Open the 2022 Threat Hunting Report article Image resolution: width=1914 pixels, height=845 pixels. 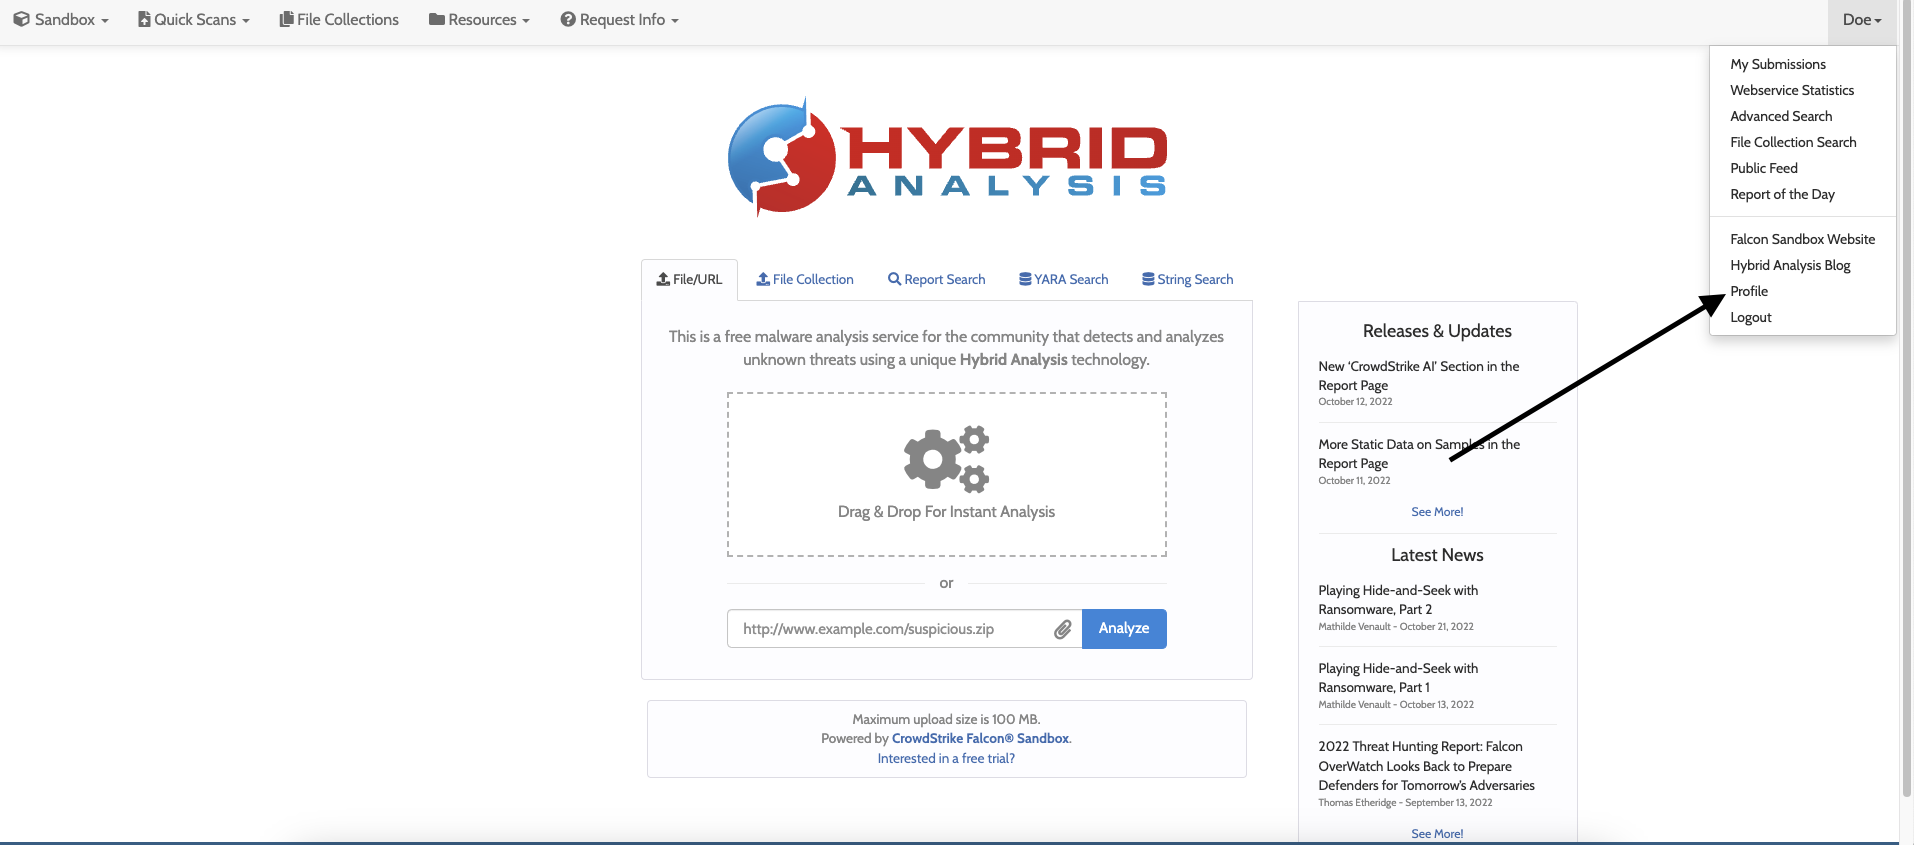pyautogui.click(x=1426, y=766)
